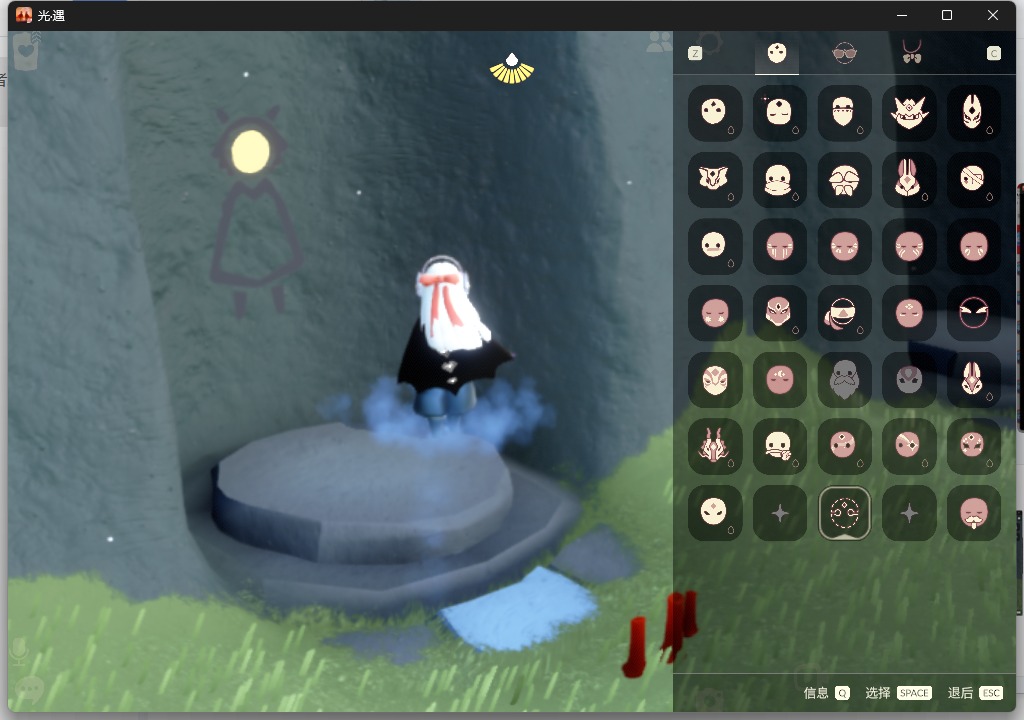Choose the blindfold mask with ponytail

tap(844, 313)
